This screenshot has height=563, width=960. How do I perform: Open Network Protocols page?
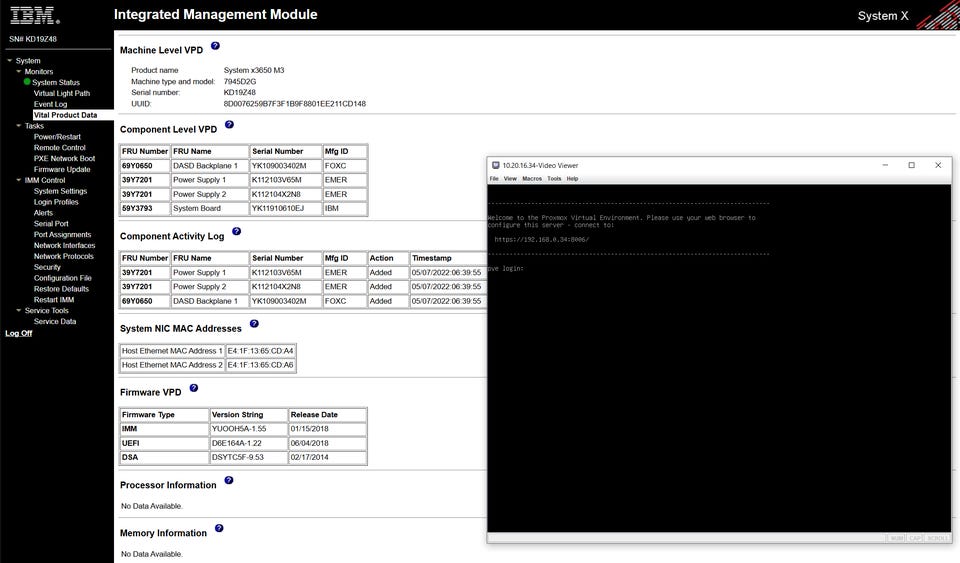63,256
